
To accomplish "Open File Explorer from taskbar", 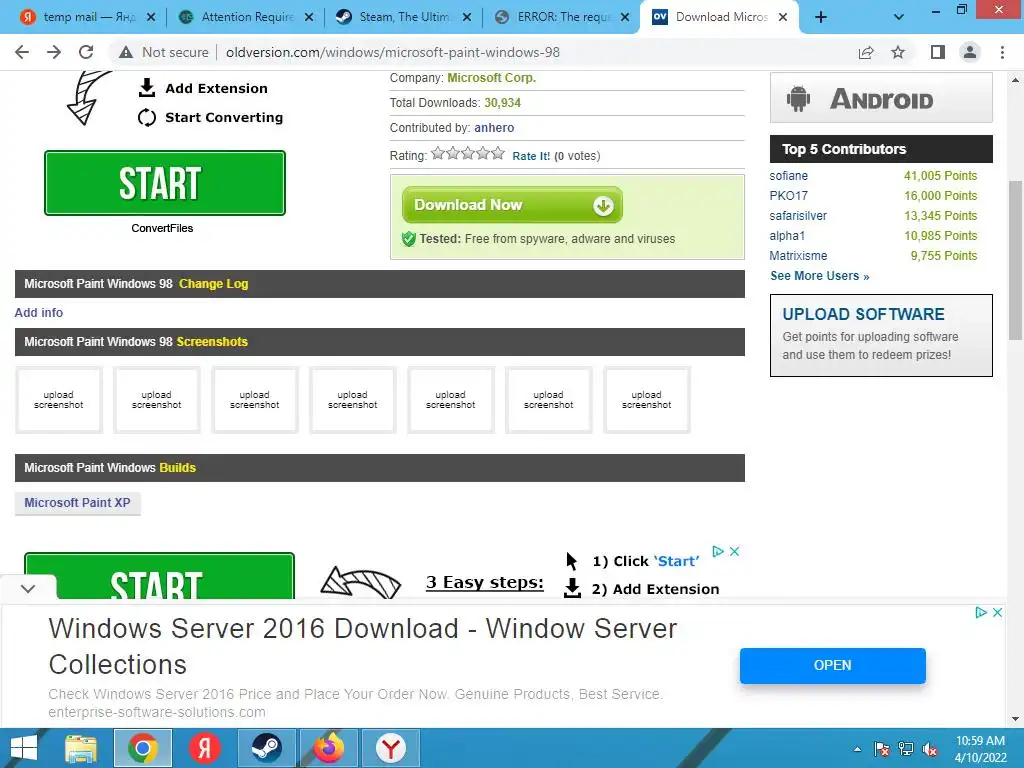I will (x=81, y=748).
